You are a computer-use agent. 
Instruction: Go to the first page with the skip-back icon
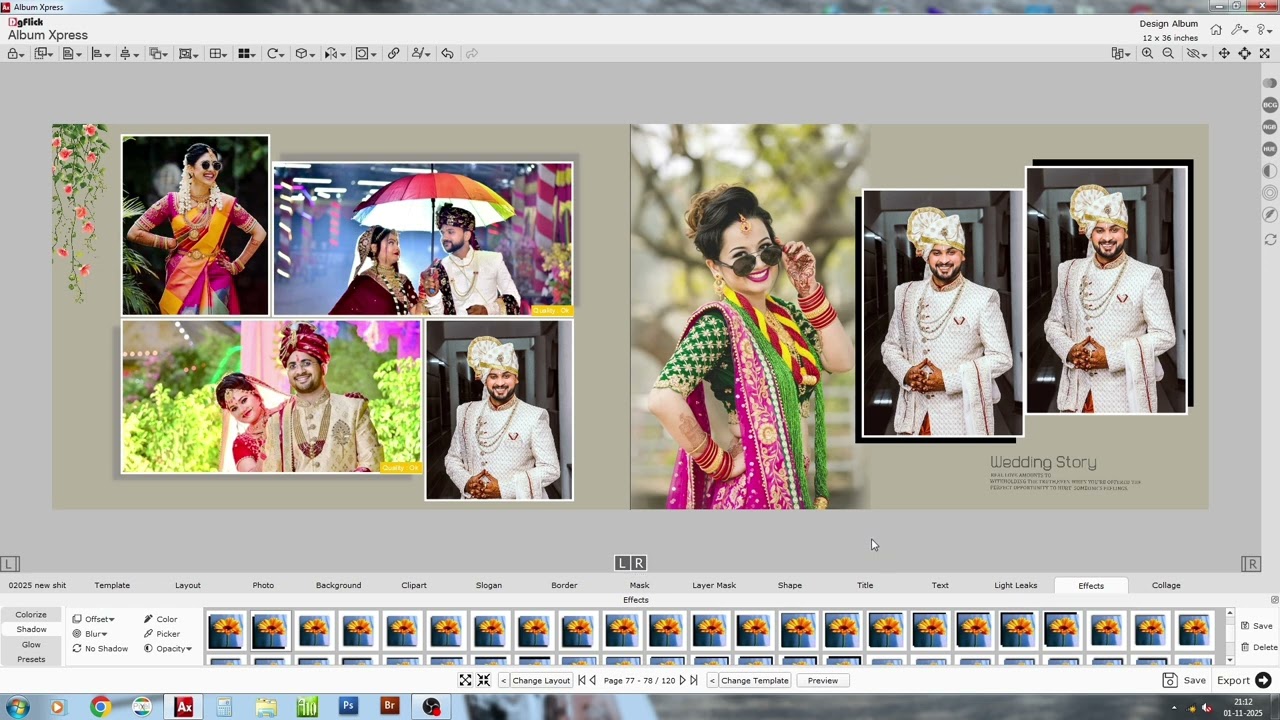point(582,680)
